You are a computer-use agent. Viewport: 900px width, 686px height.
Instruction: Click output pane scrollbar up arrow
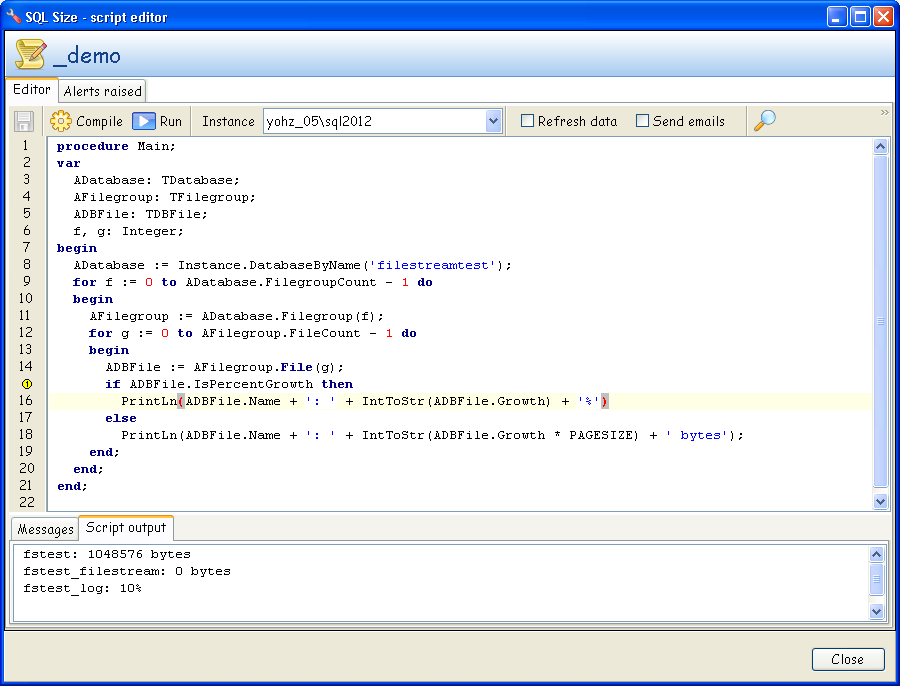(x=876, y=554)
